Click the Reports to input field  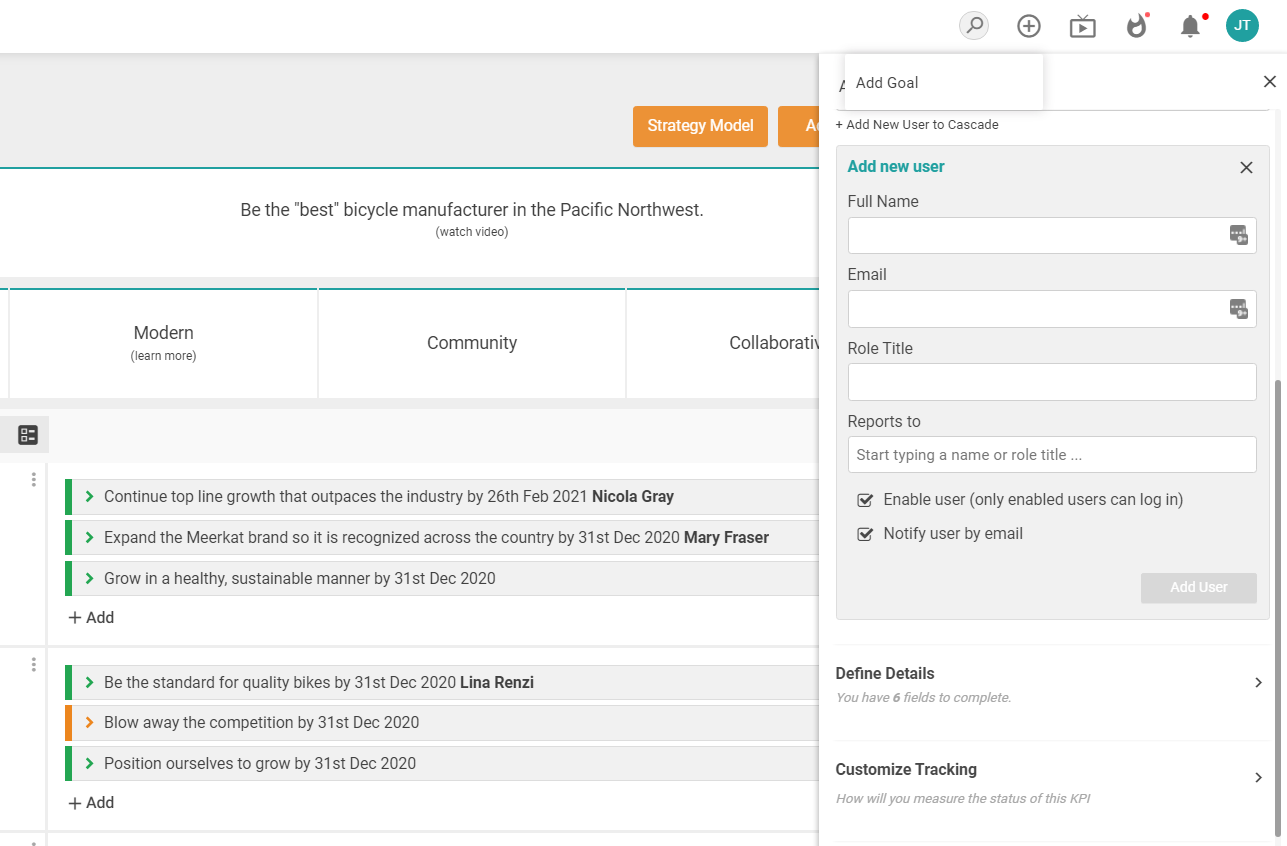1052,455
